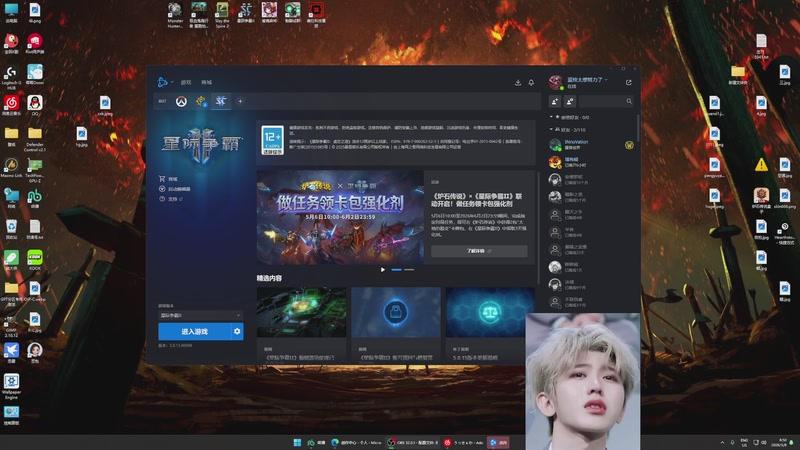Click the 了解详情 button on promo panel

(479, 251)
